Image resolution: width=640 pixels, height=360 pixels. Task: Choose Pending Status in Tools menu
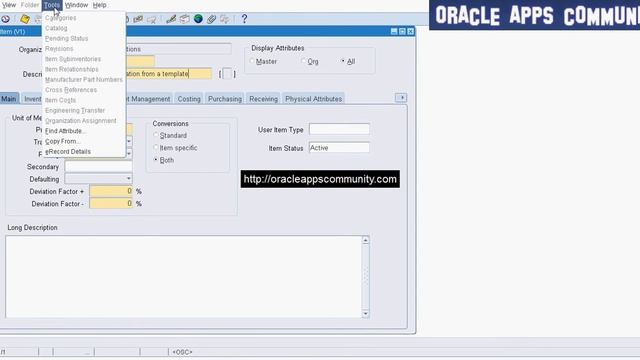coord(84,38)
